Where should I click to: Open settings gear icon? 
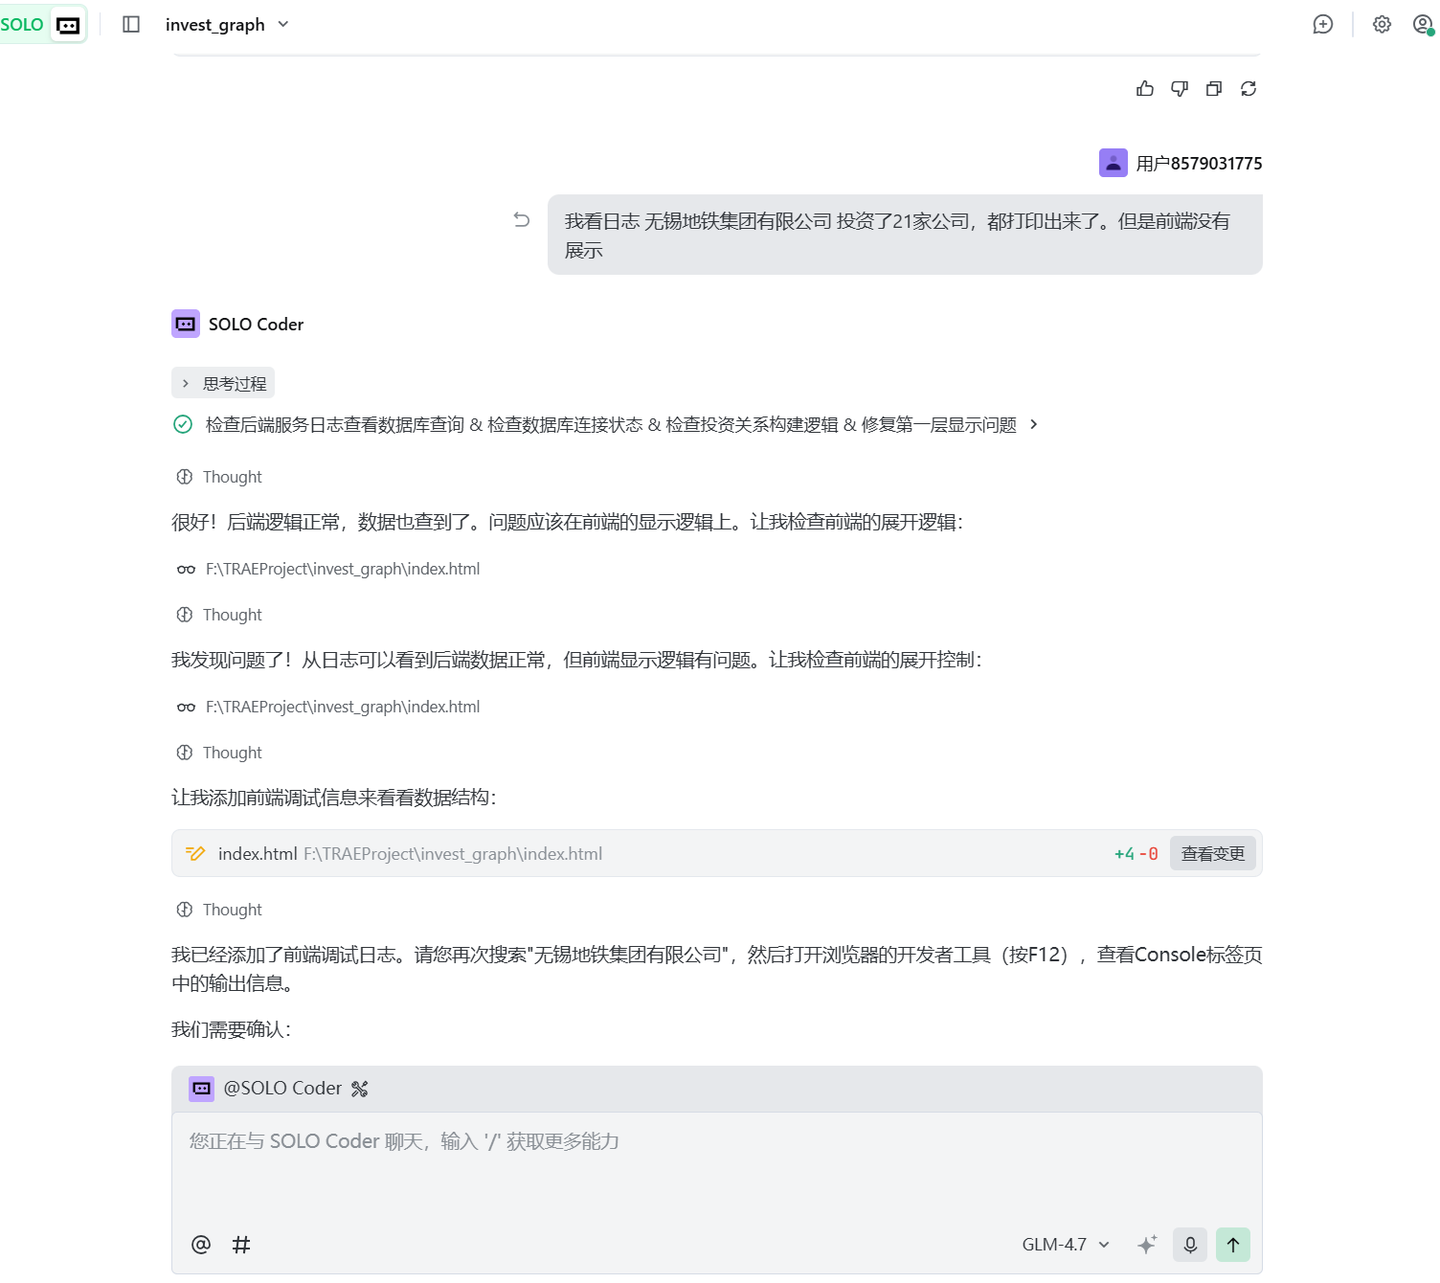[1382, 24]
